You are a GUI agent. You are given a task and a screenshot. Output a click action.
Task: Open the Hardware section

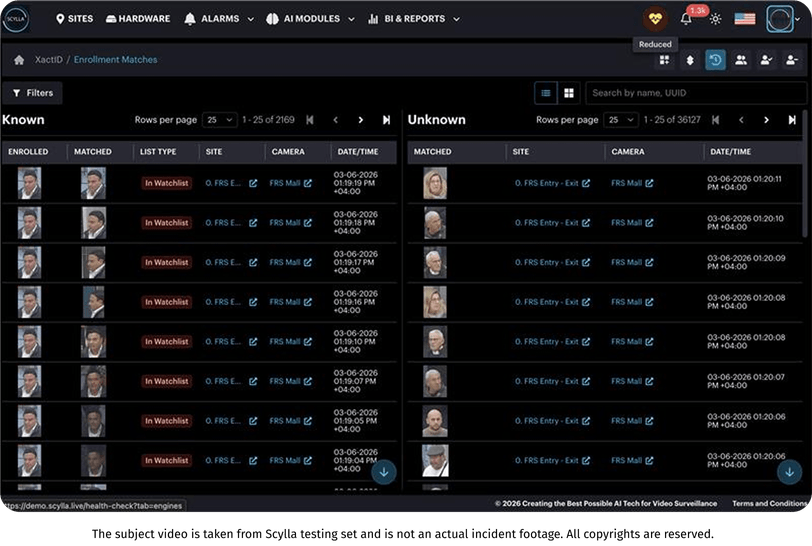pyautogui.click(x=138, y=19)
